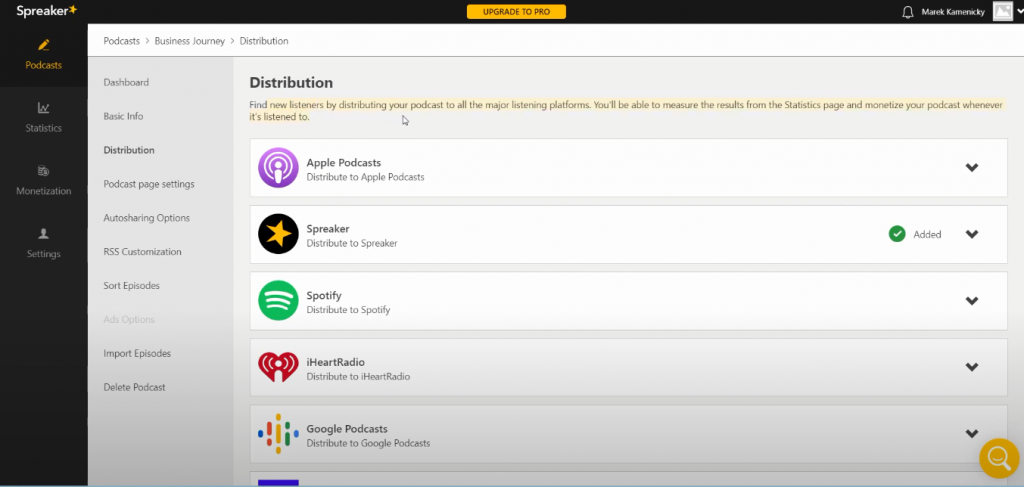Open the notifications bell icon

click(x=907, y=12)
